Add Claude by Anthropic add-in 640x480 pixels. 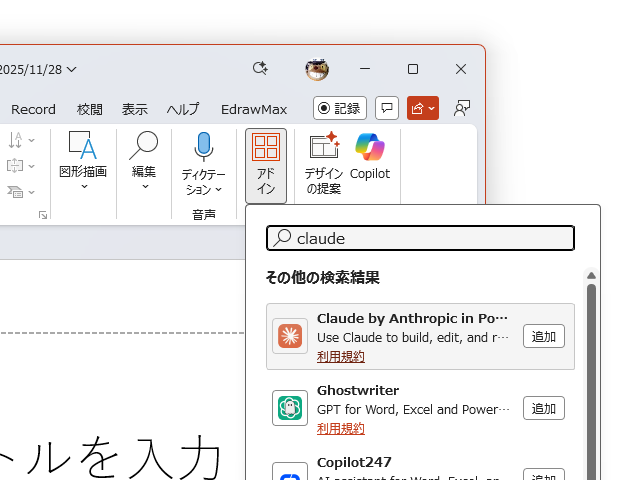tap(544, 336)
